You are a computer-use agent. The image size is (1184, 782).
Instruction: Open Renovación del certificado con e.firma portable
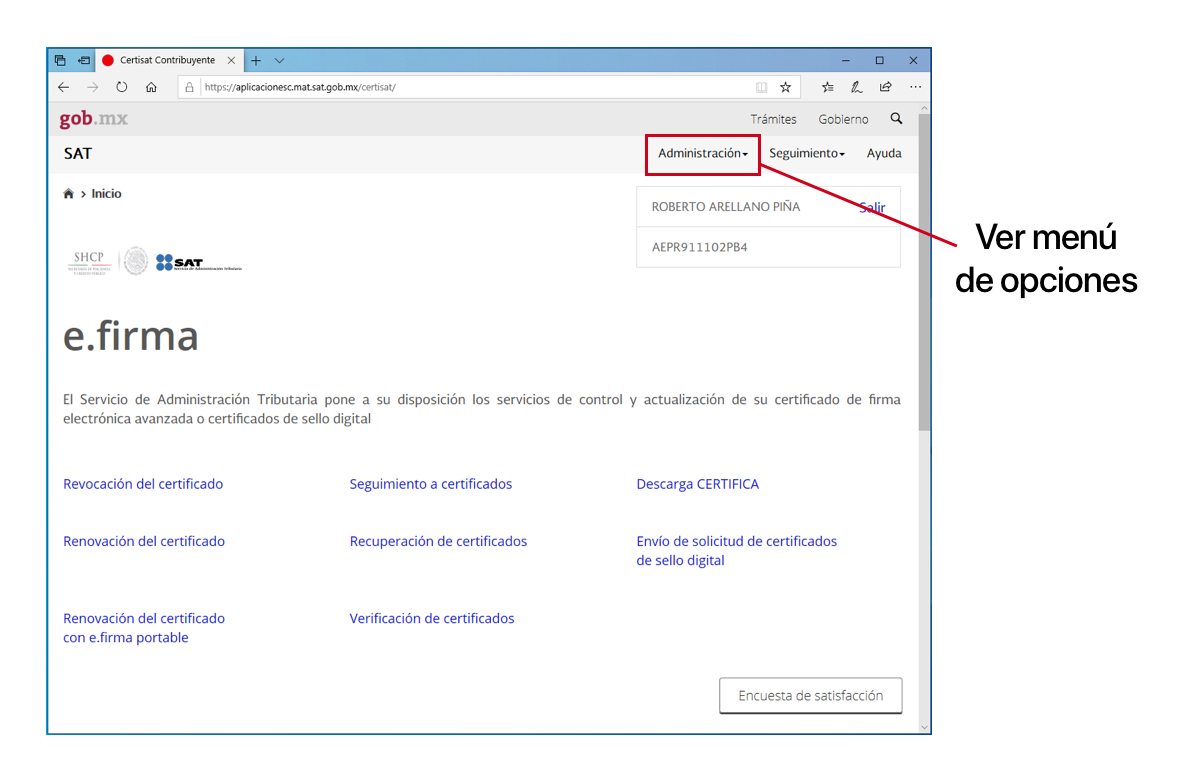144,628
